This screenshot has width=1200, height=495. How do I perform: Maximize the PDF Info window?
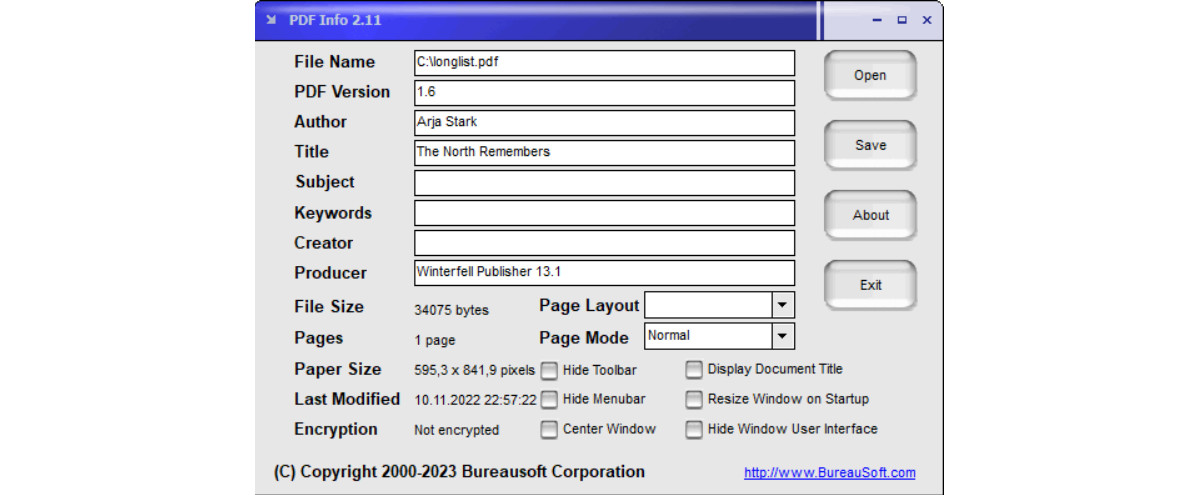tap(902, 20)
